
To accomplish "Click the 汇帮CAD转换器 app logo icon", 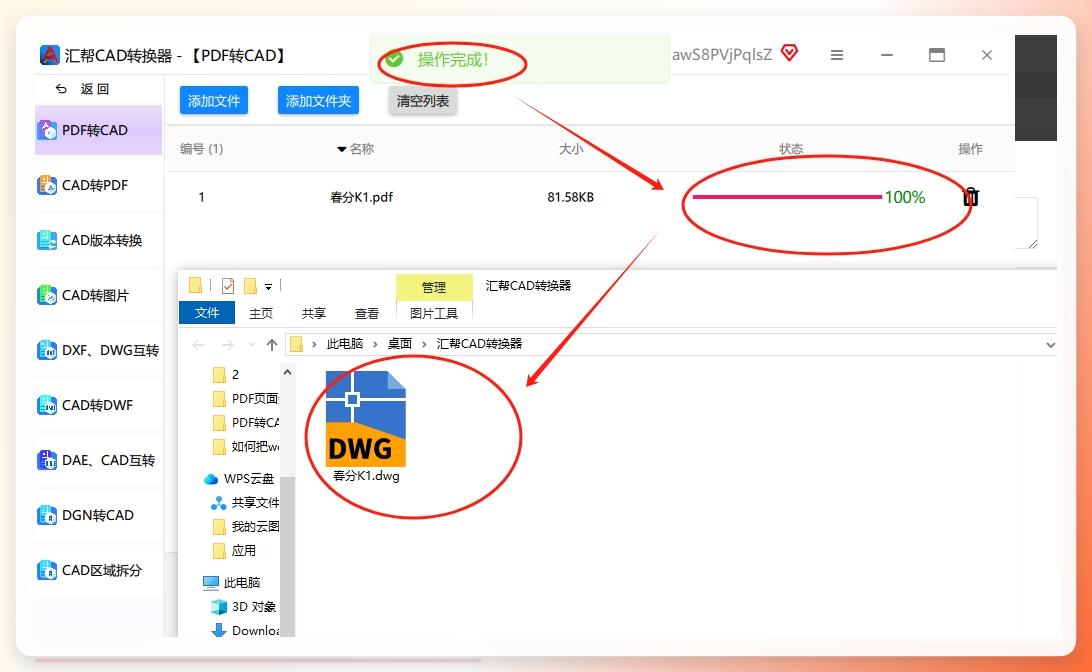I will click(x=49, y=55).
